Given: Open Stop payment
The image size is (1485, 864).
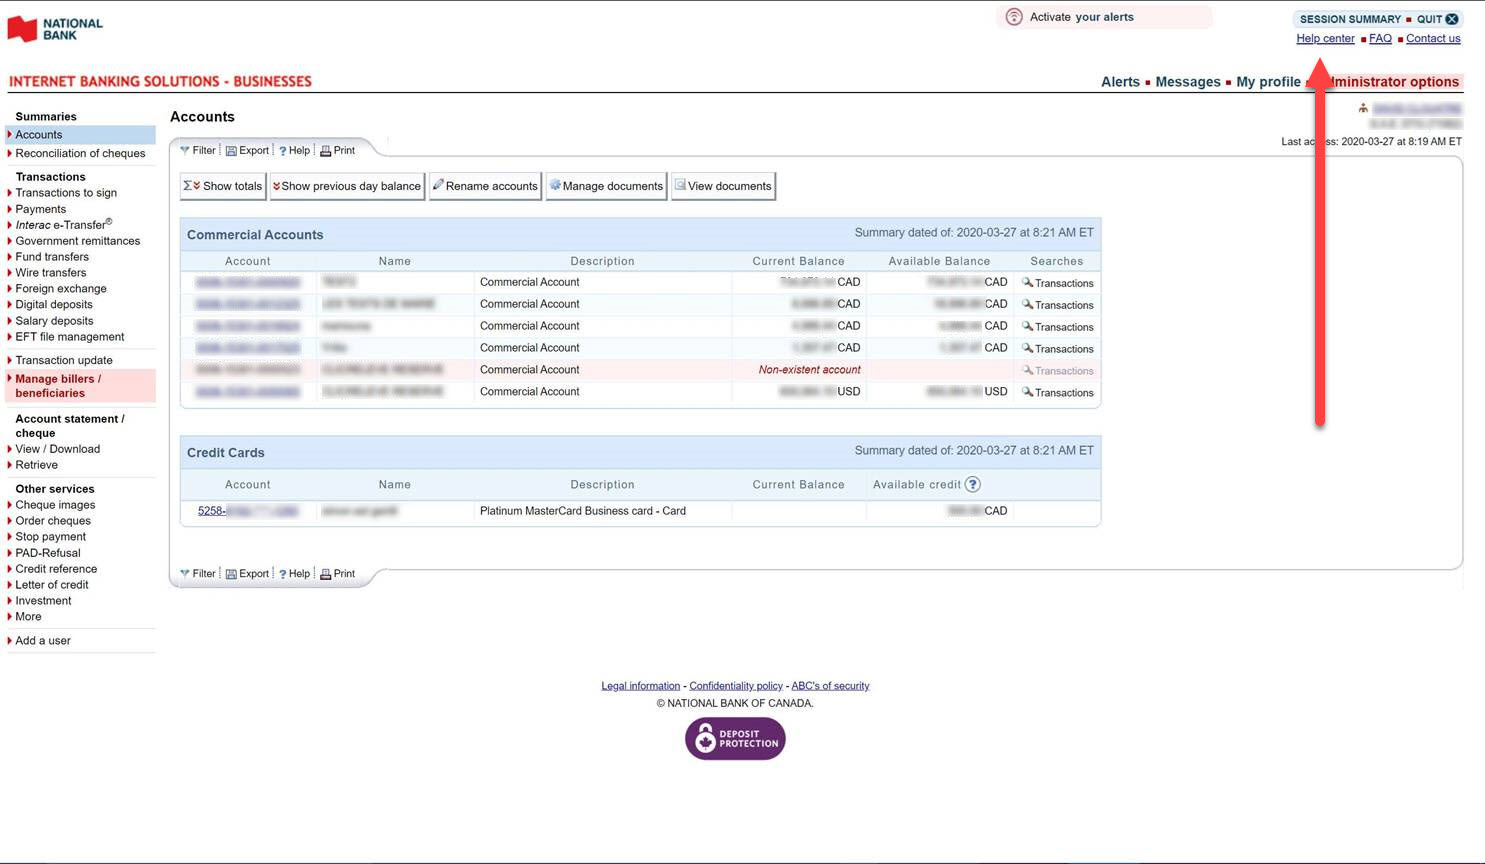Looking at the screenshot, I should [51, 537].
